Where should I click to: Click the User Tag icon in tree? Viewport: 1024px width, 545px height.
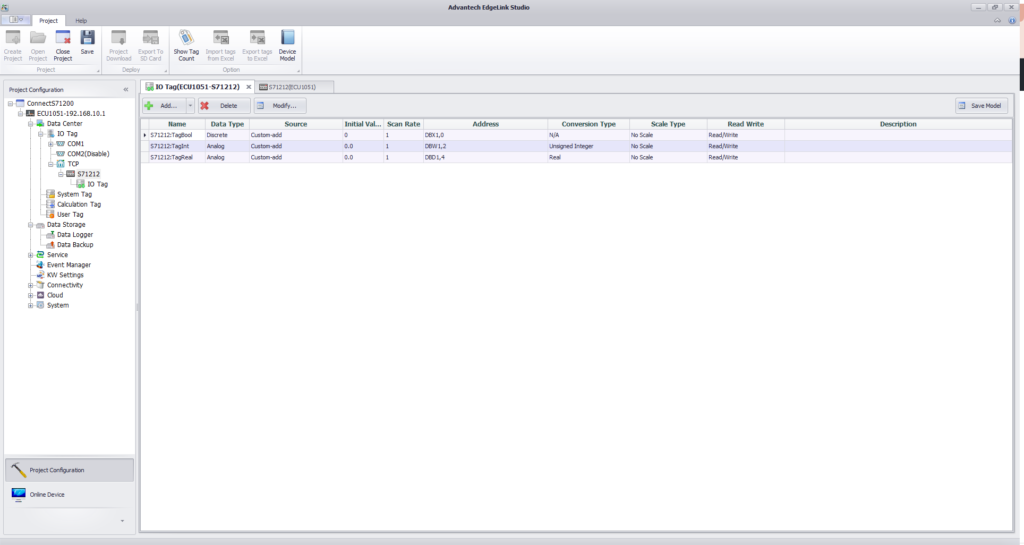coord(50,214)
